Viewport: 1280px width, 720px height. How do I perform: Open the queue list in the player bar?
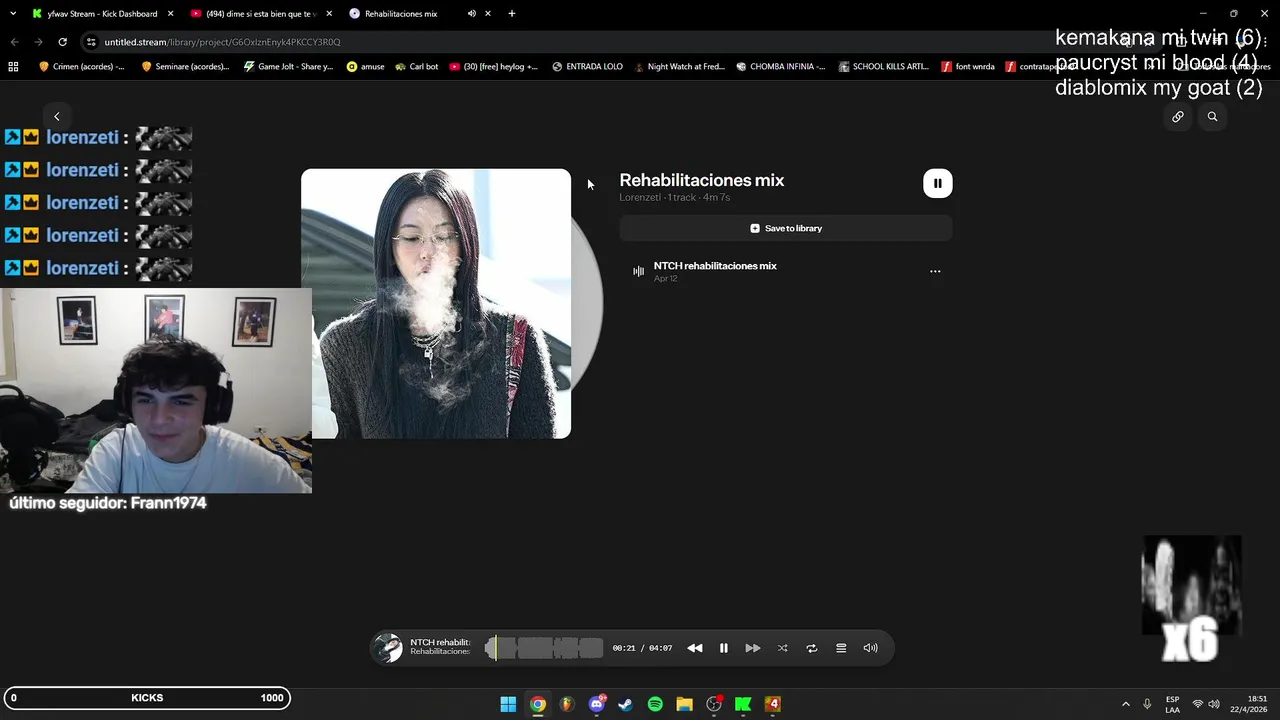point(841,648)
